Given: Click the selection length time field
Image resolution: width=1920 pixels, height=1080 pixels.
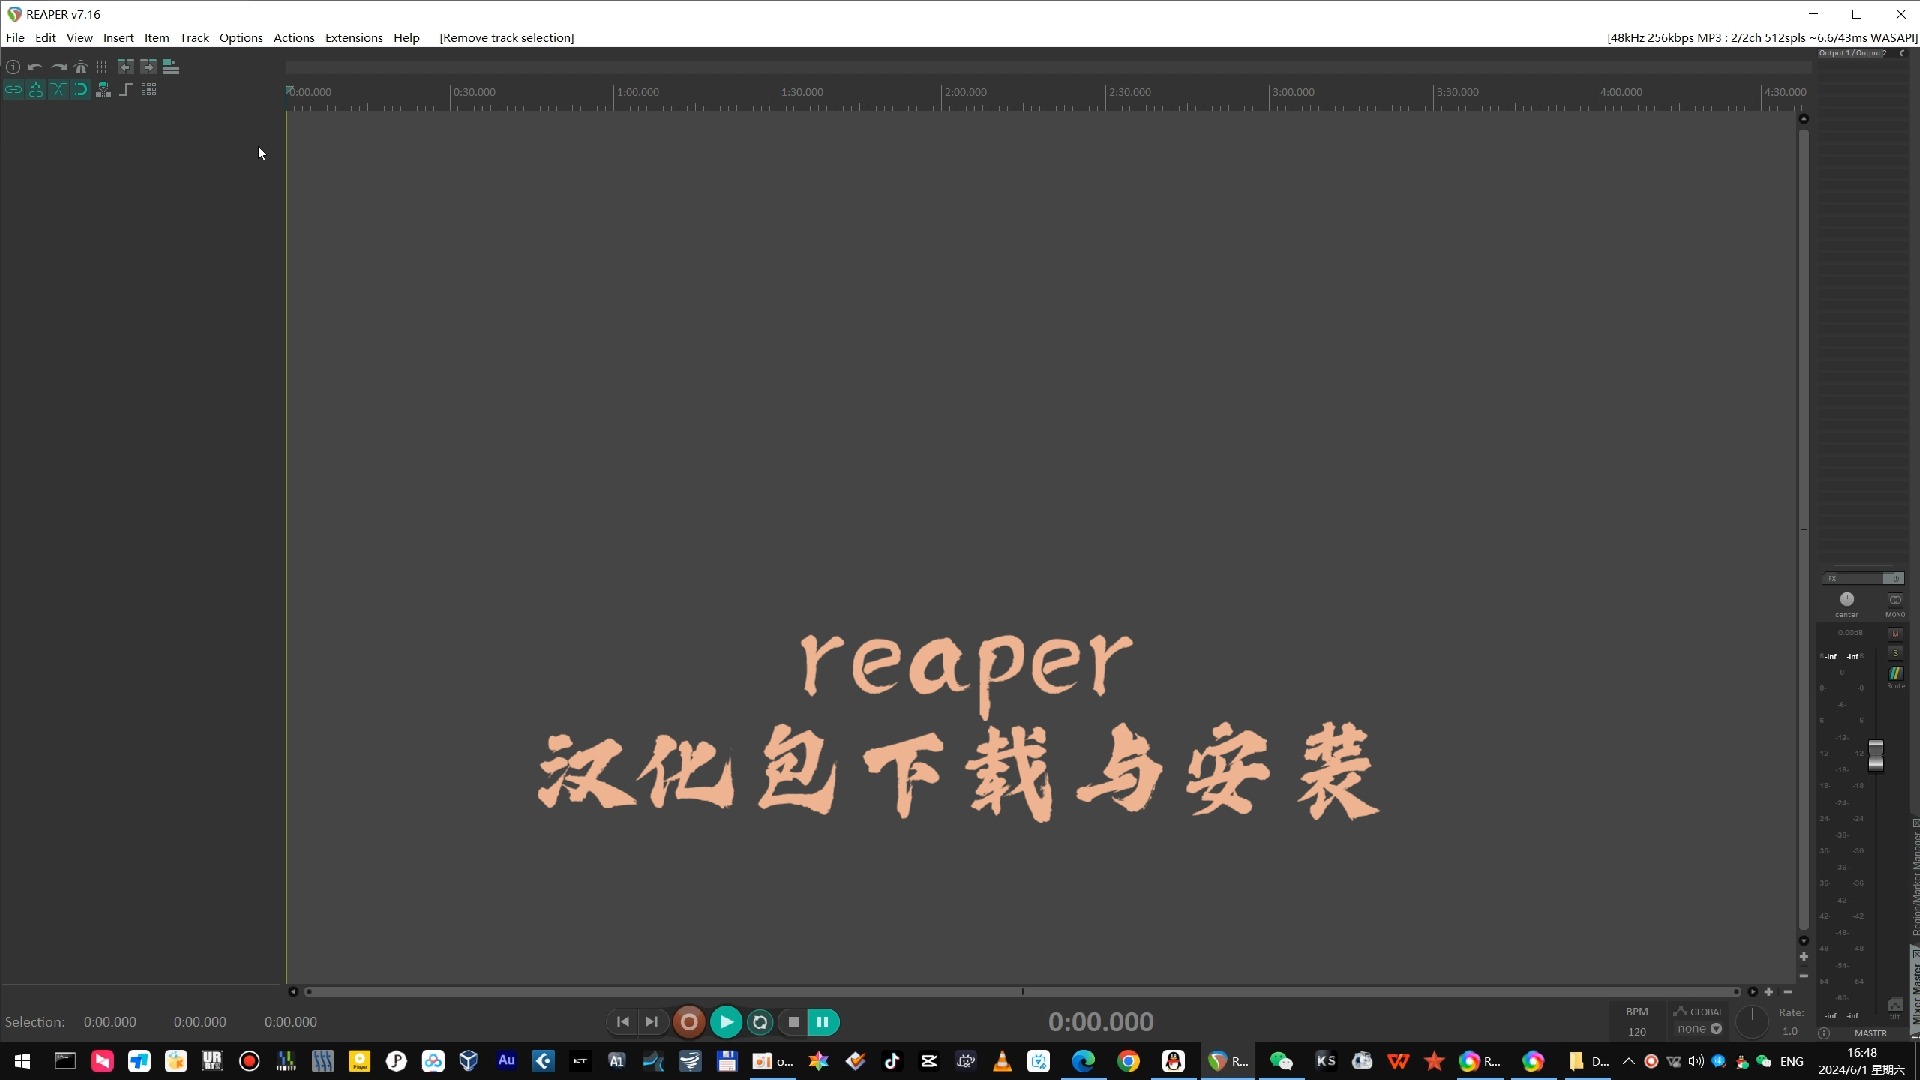Looking at the screenshot, I should click(x=290, y=1022).
